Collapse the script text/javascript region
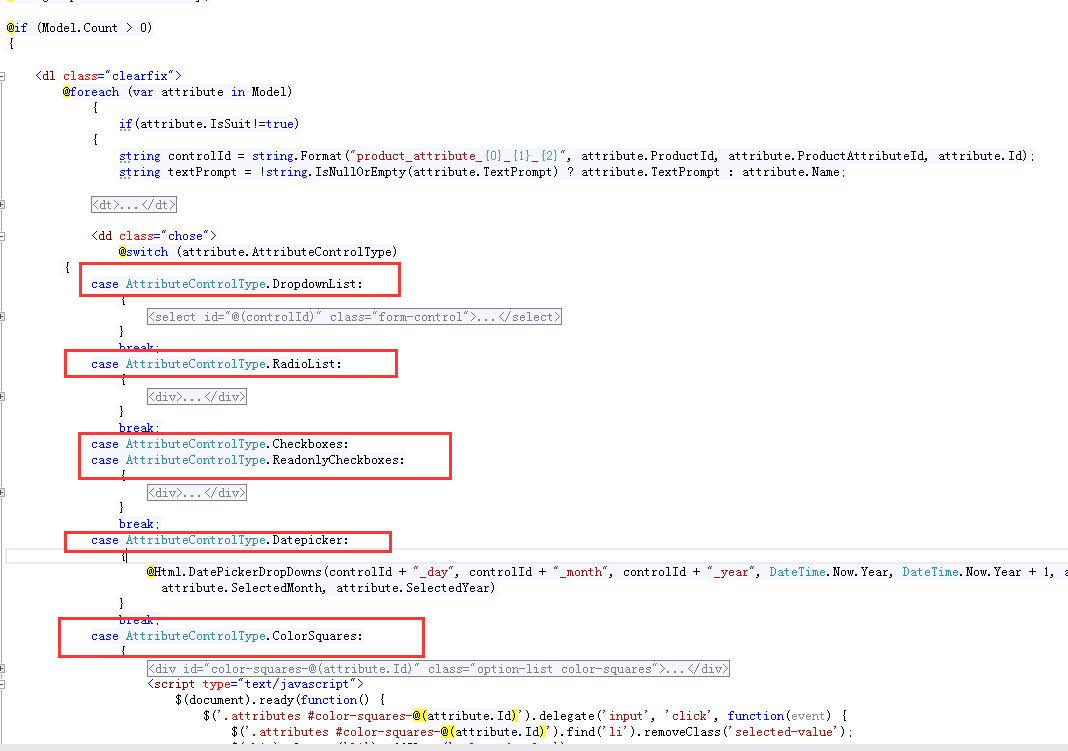This screenshot has width=1068, height=751. tap(2, 684)
